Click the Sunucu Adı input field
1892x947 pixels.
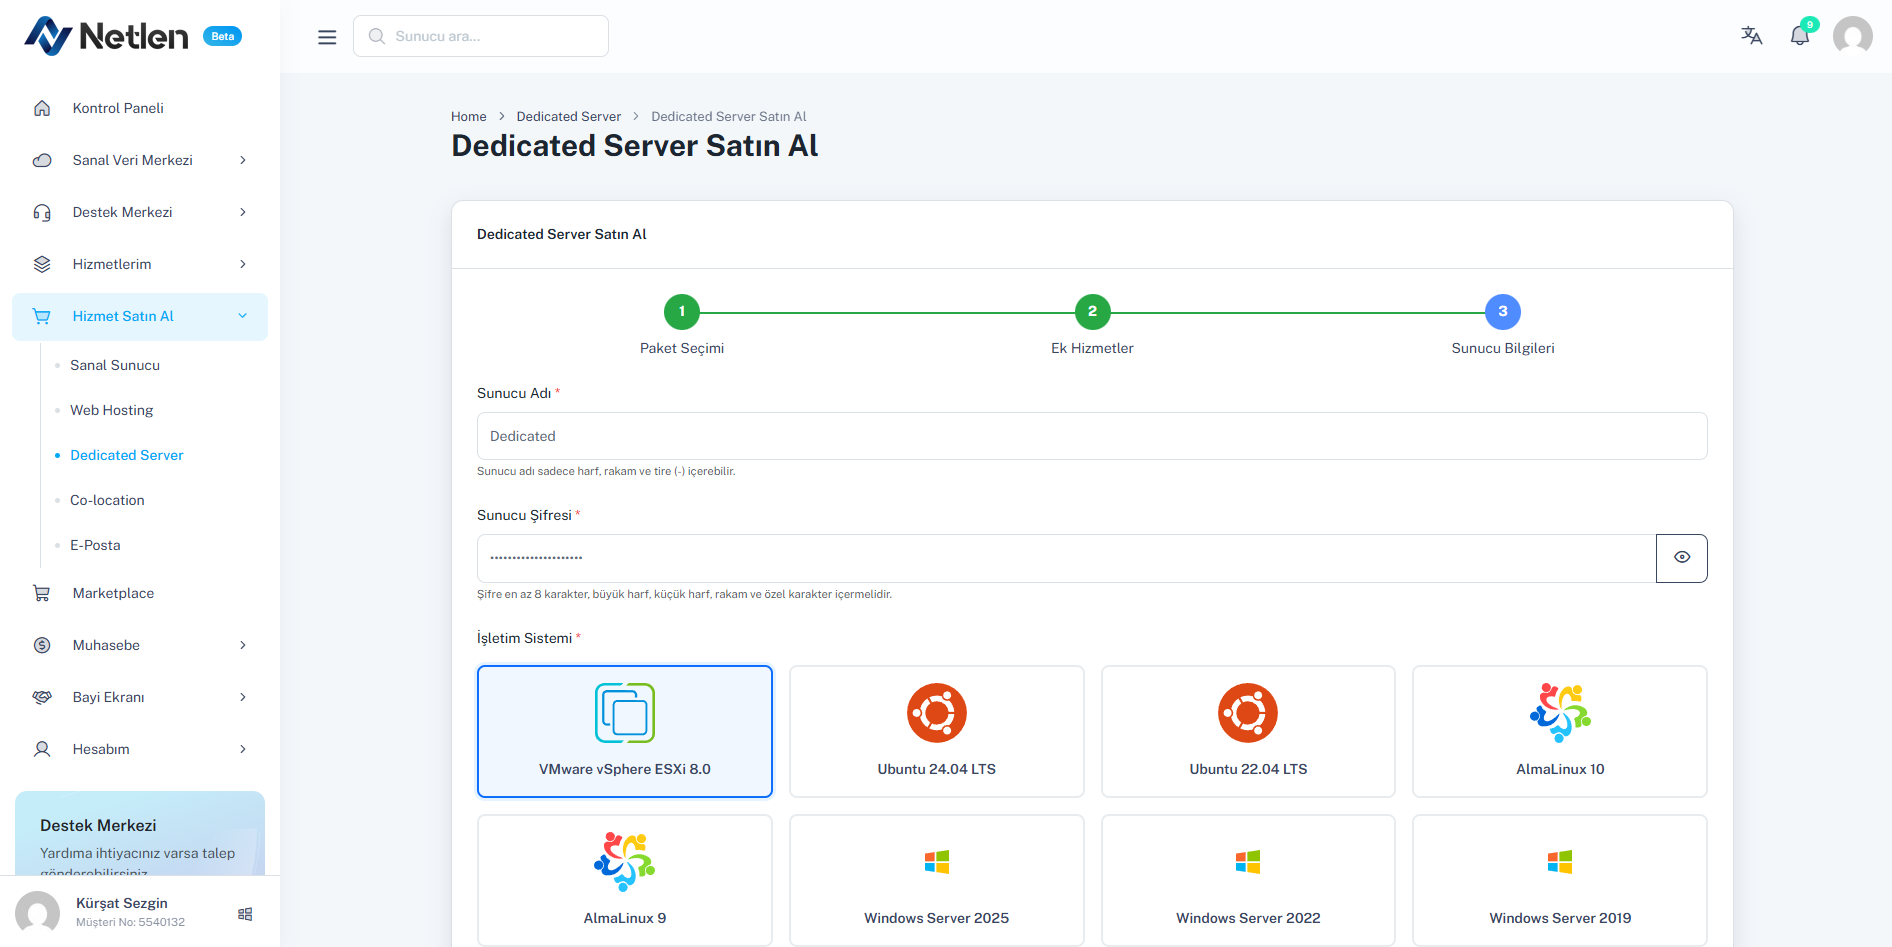point(1092,436)
